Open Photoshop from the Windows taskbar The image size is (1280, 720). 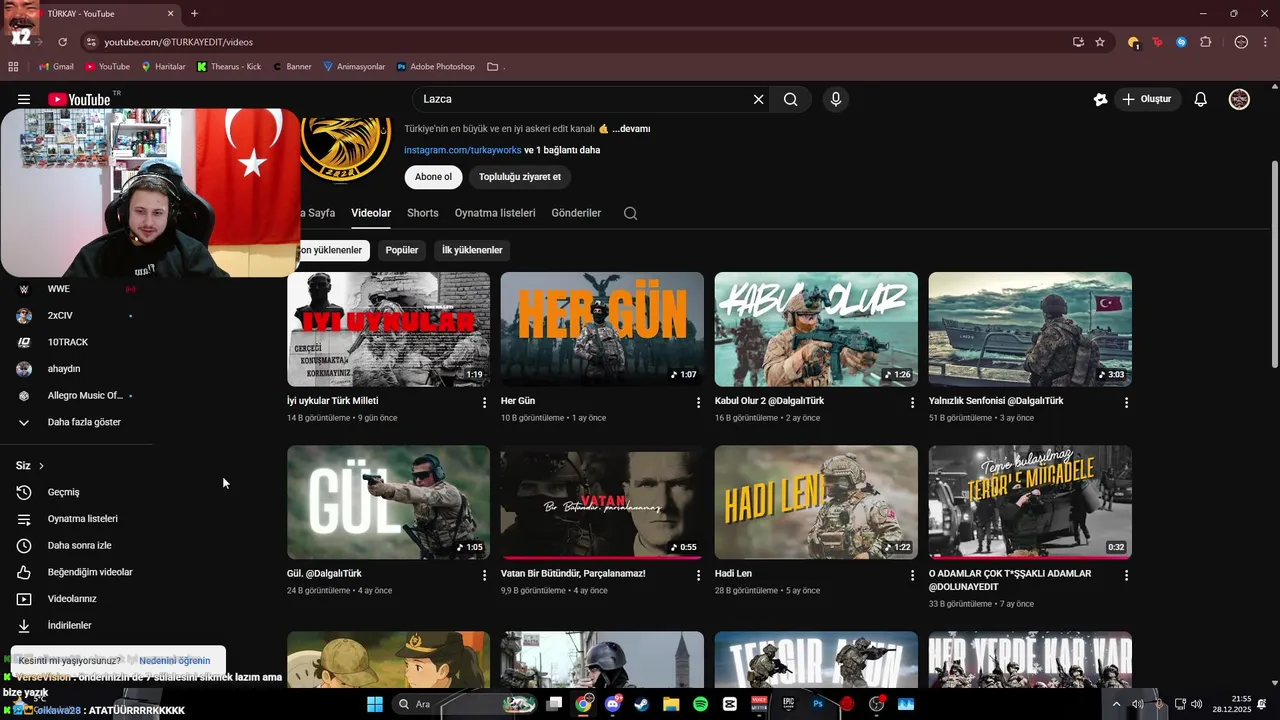click(x=817, y=704)
